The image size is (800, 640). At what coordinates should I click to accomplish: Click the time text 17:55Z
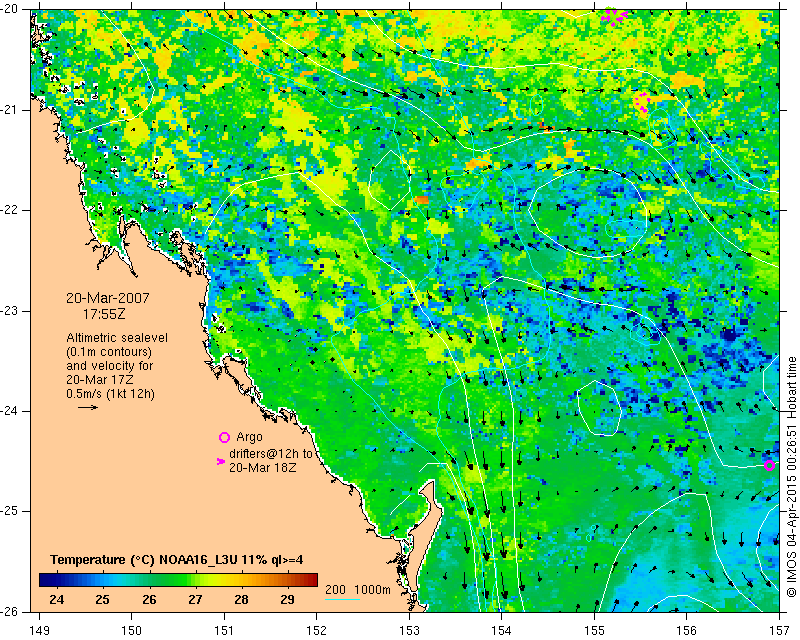tap(104, 314)
